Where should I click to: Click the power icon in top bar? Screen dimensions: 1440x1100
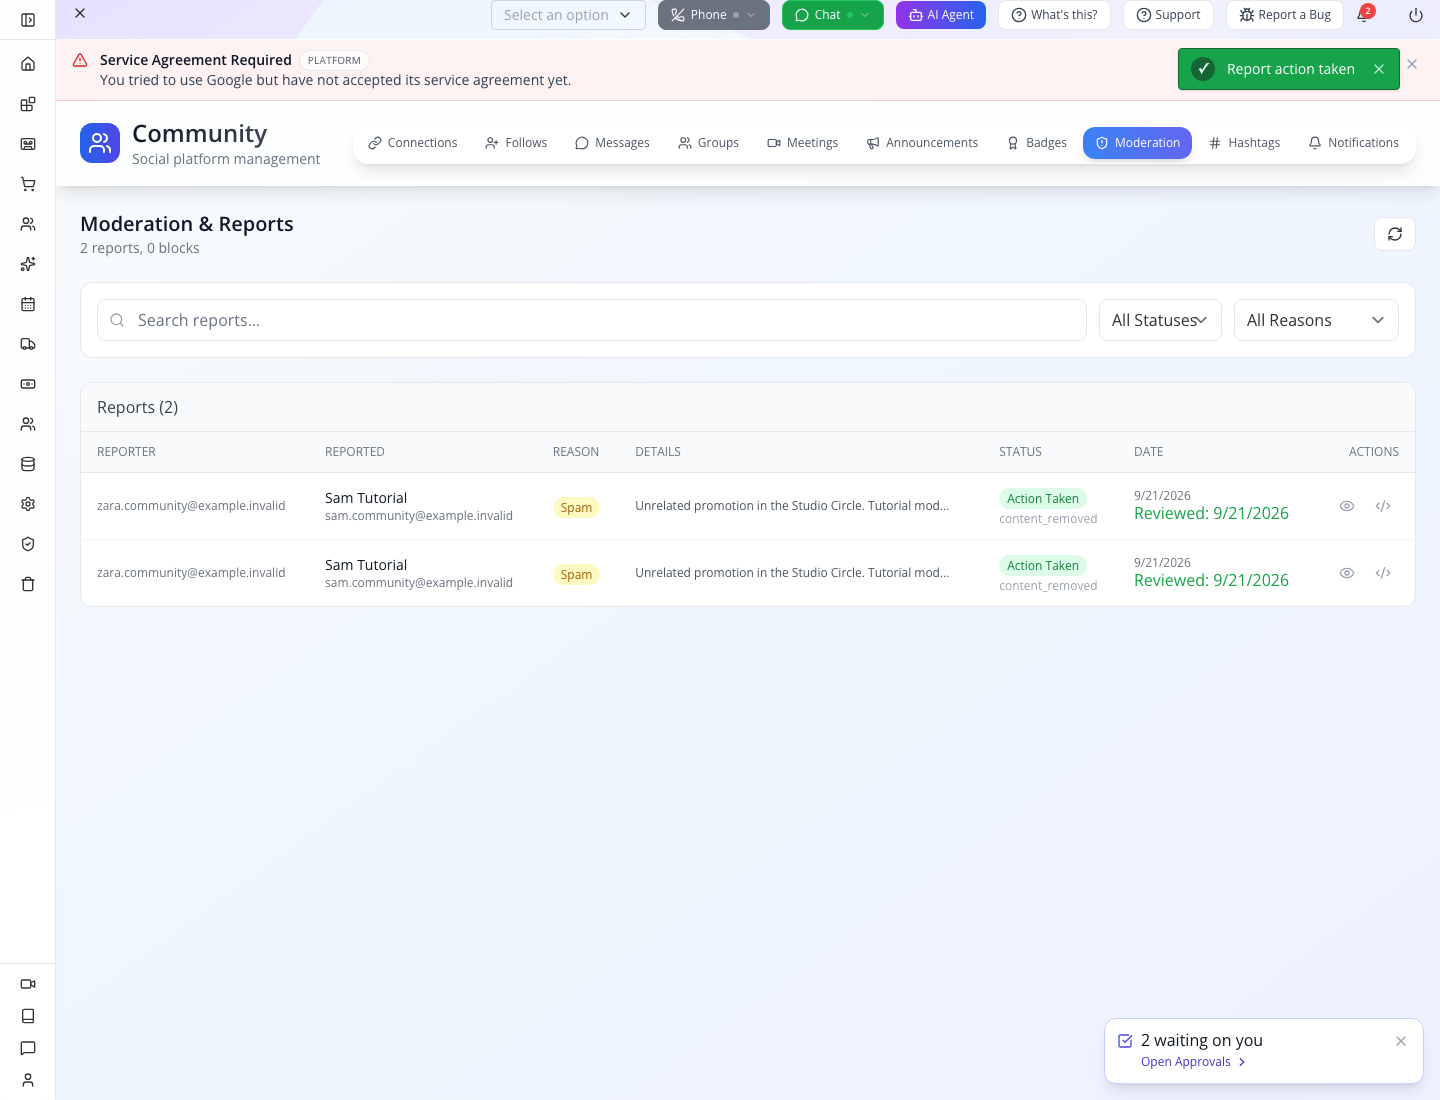(x=1416, y=15)
